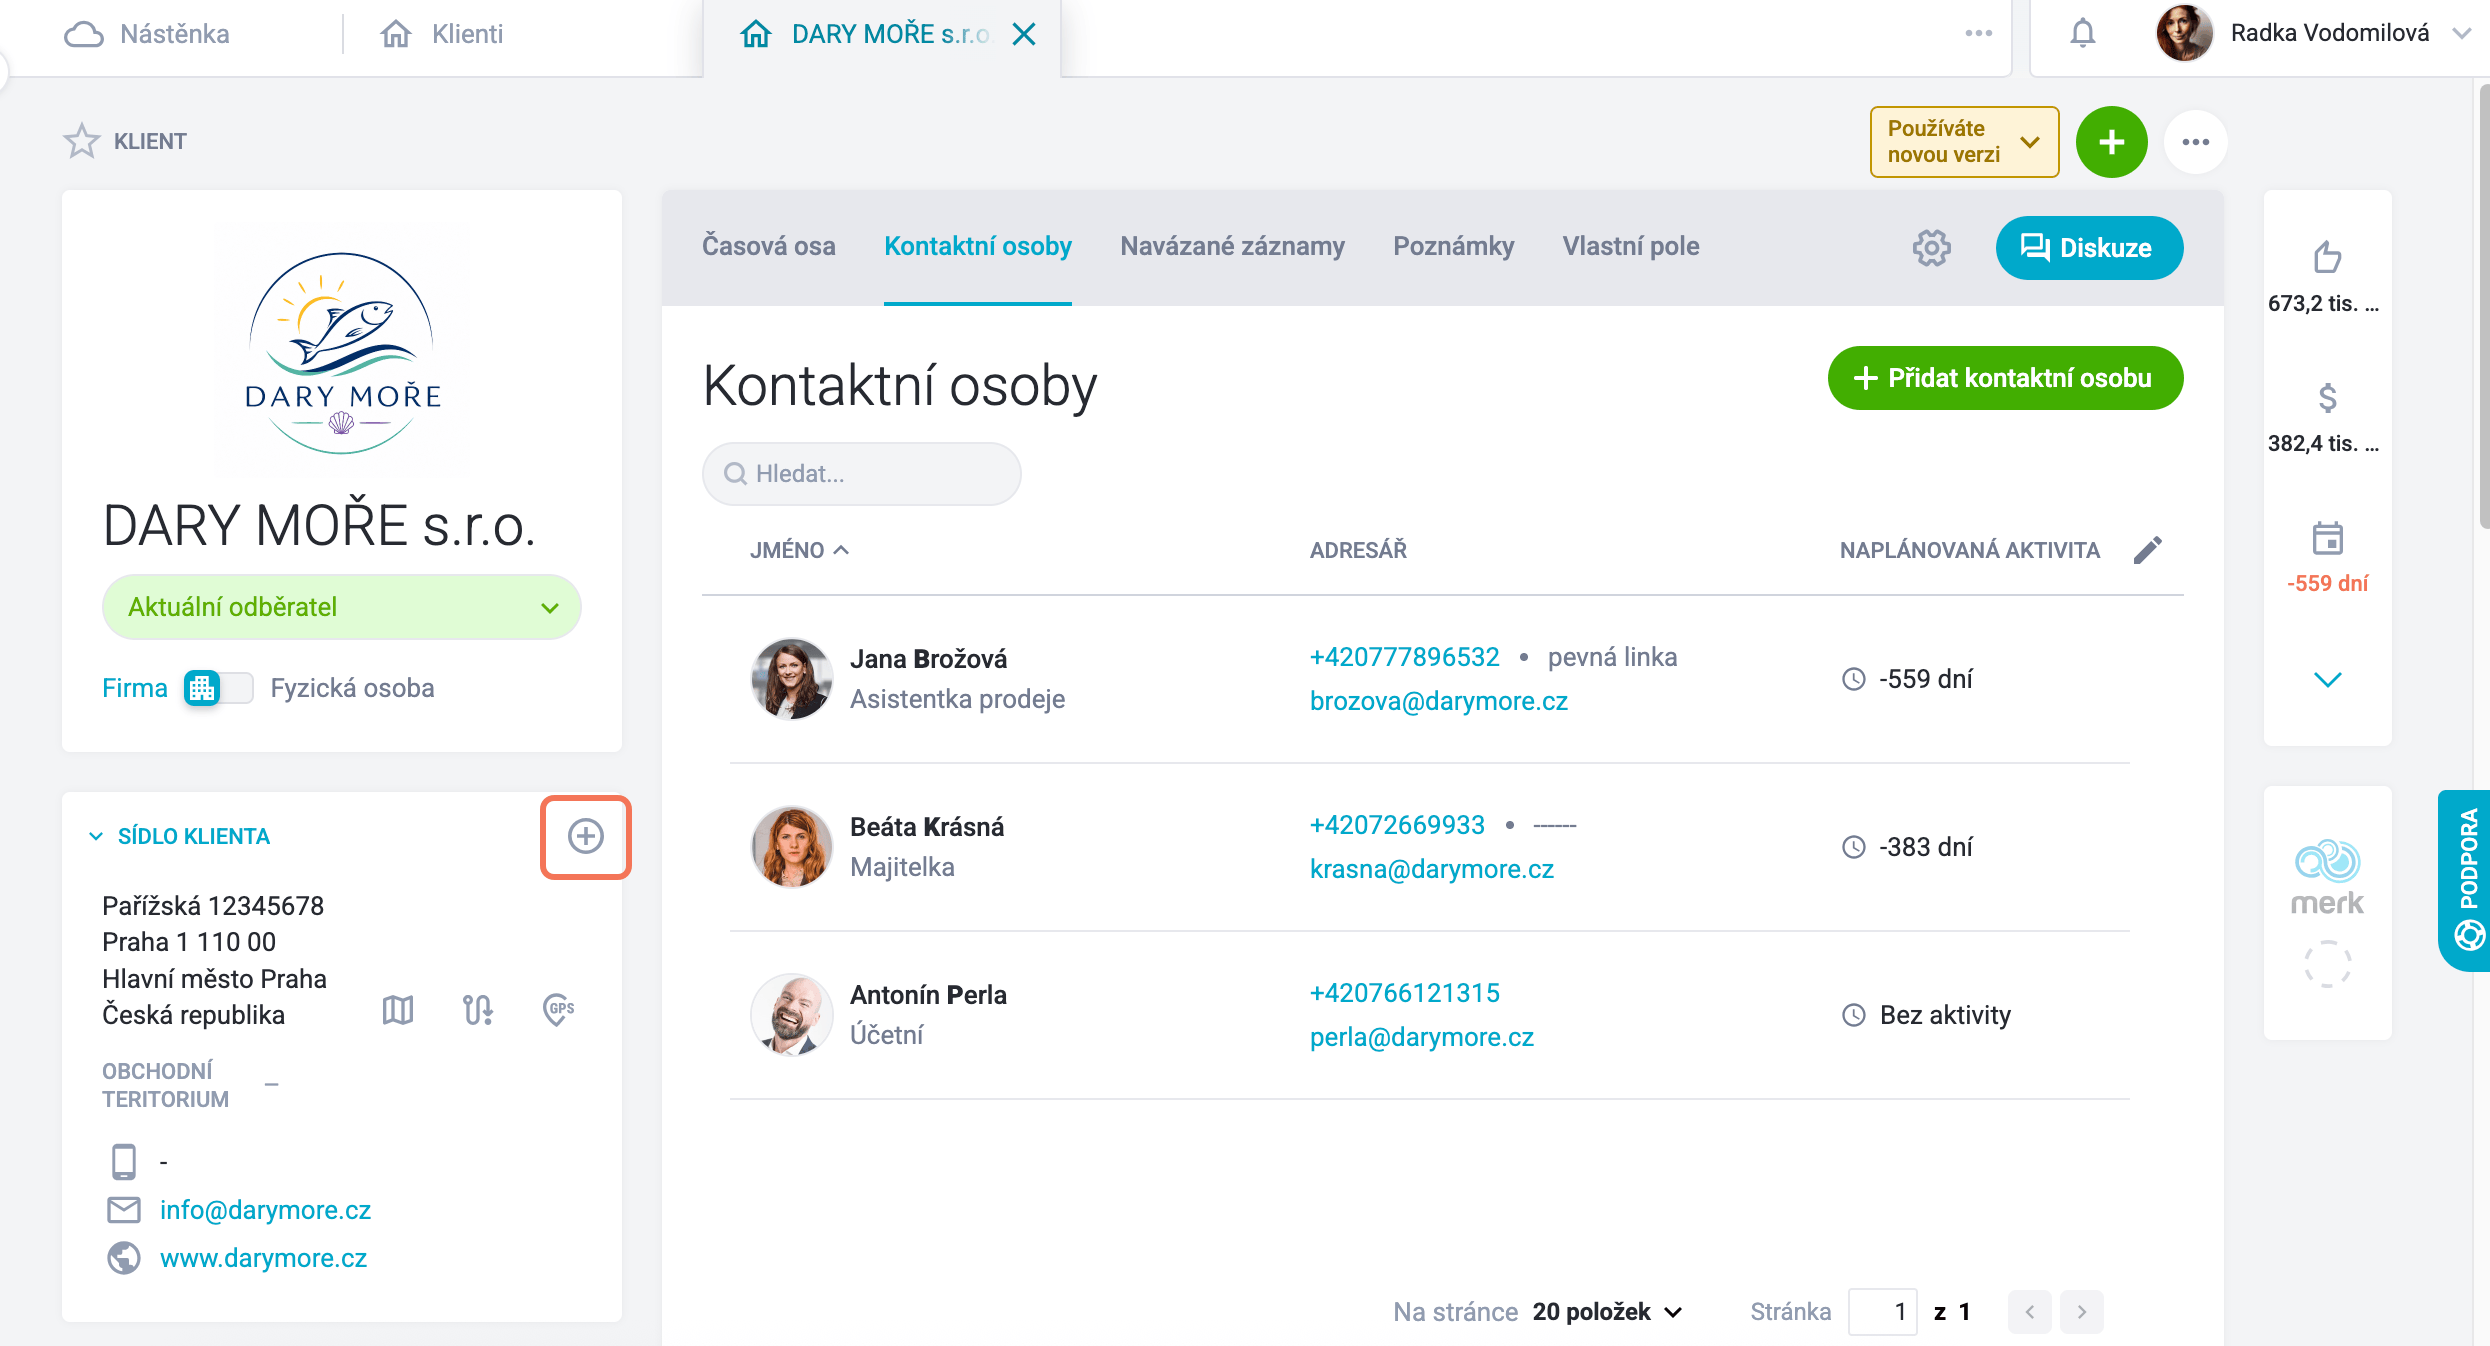
Task: Expand 'Používáte novou verzi' dropdown
Action: [1964, 142]
